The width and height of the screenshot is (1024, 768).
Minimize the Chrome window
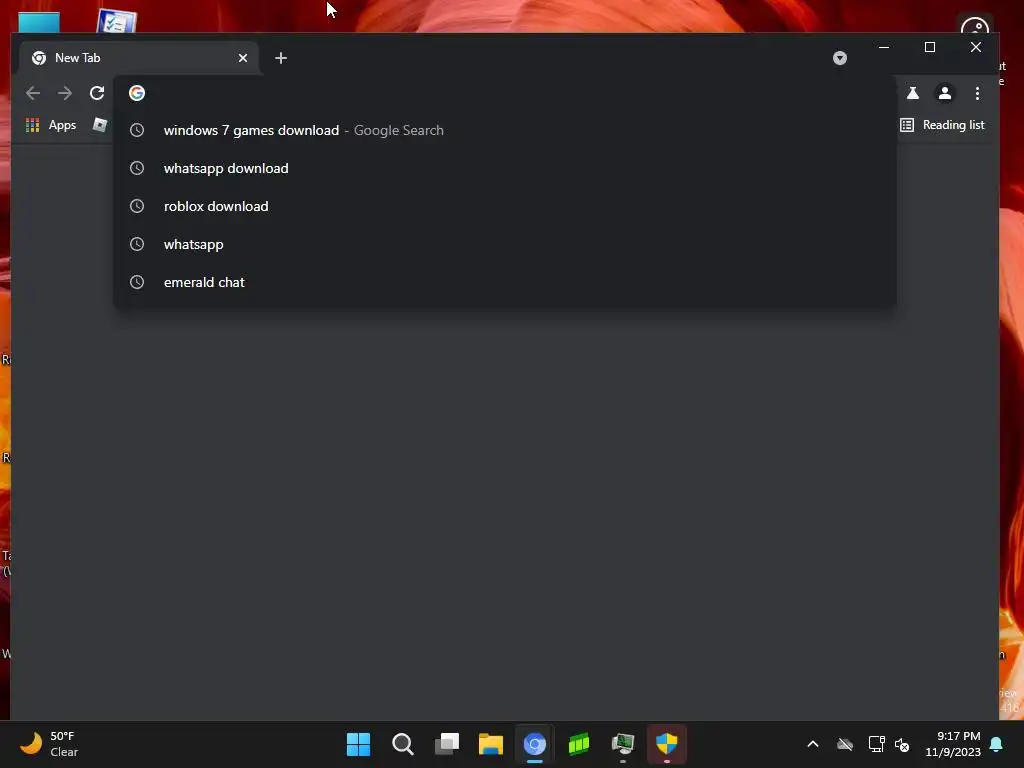click(x=884, y=47)
